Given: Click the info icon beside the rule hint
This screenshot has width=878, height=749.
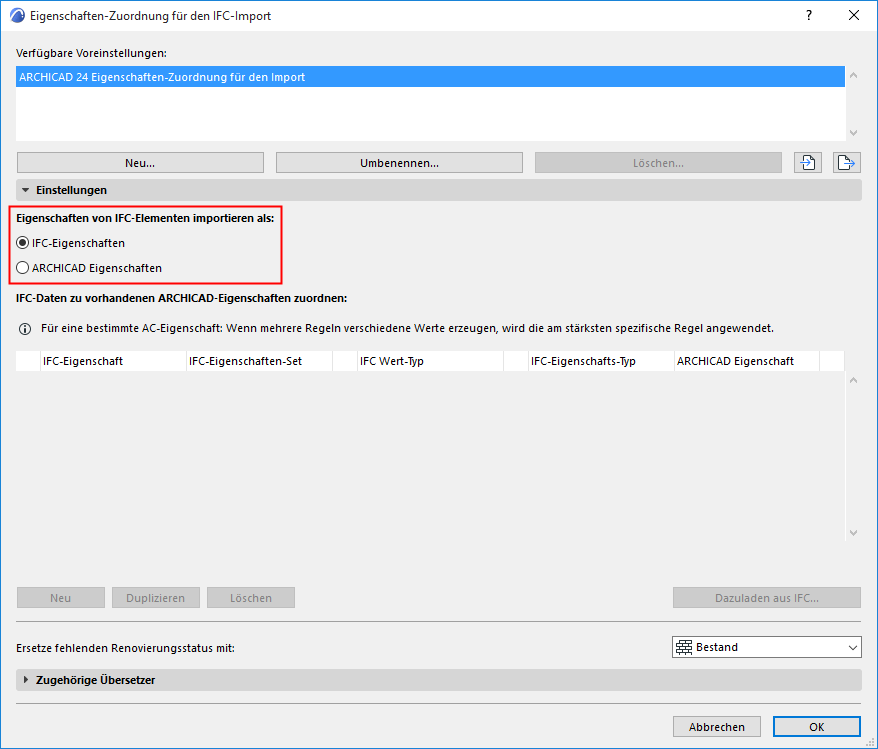Looking at the screenshot, I should 25,329.
